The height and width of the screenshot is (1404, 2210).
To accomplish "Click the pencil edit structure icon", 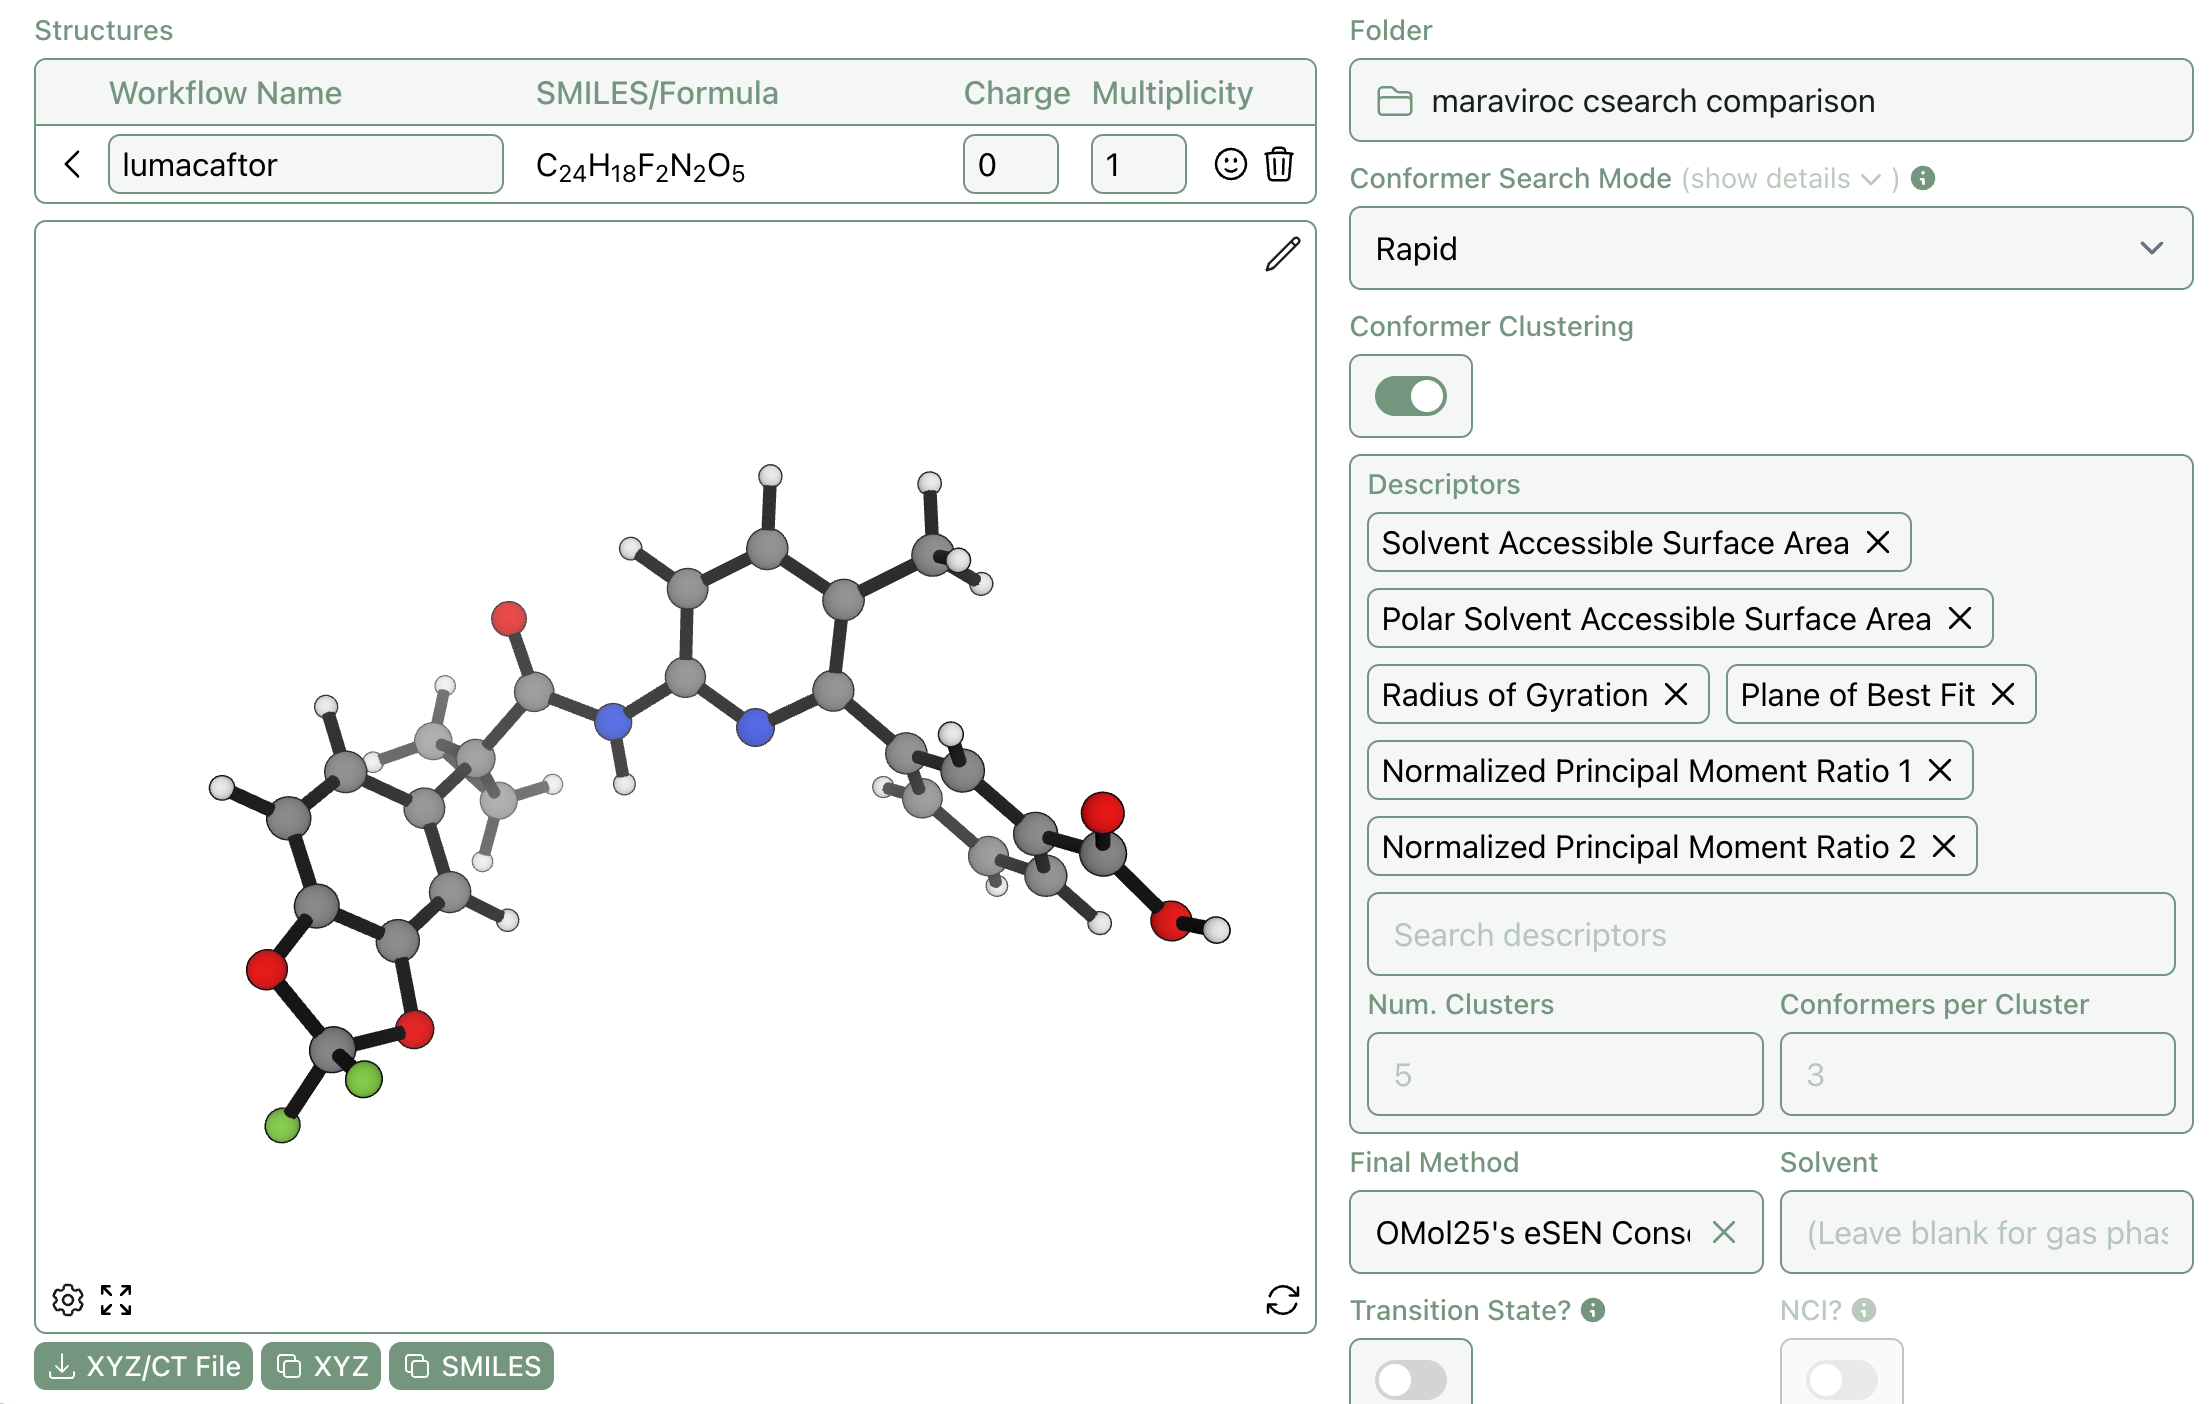I will (x=1282, y=254).
